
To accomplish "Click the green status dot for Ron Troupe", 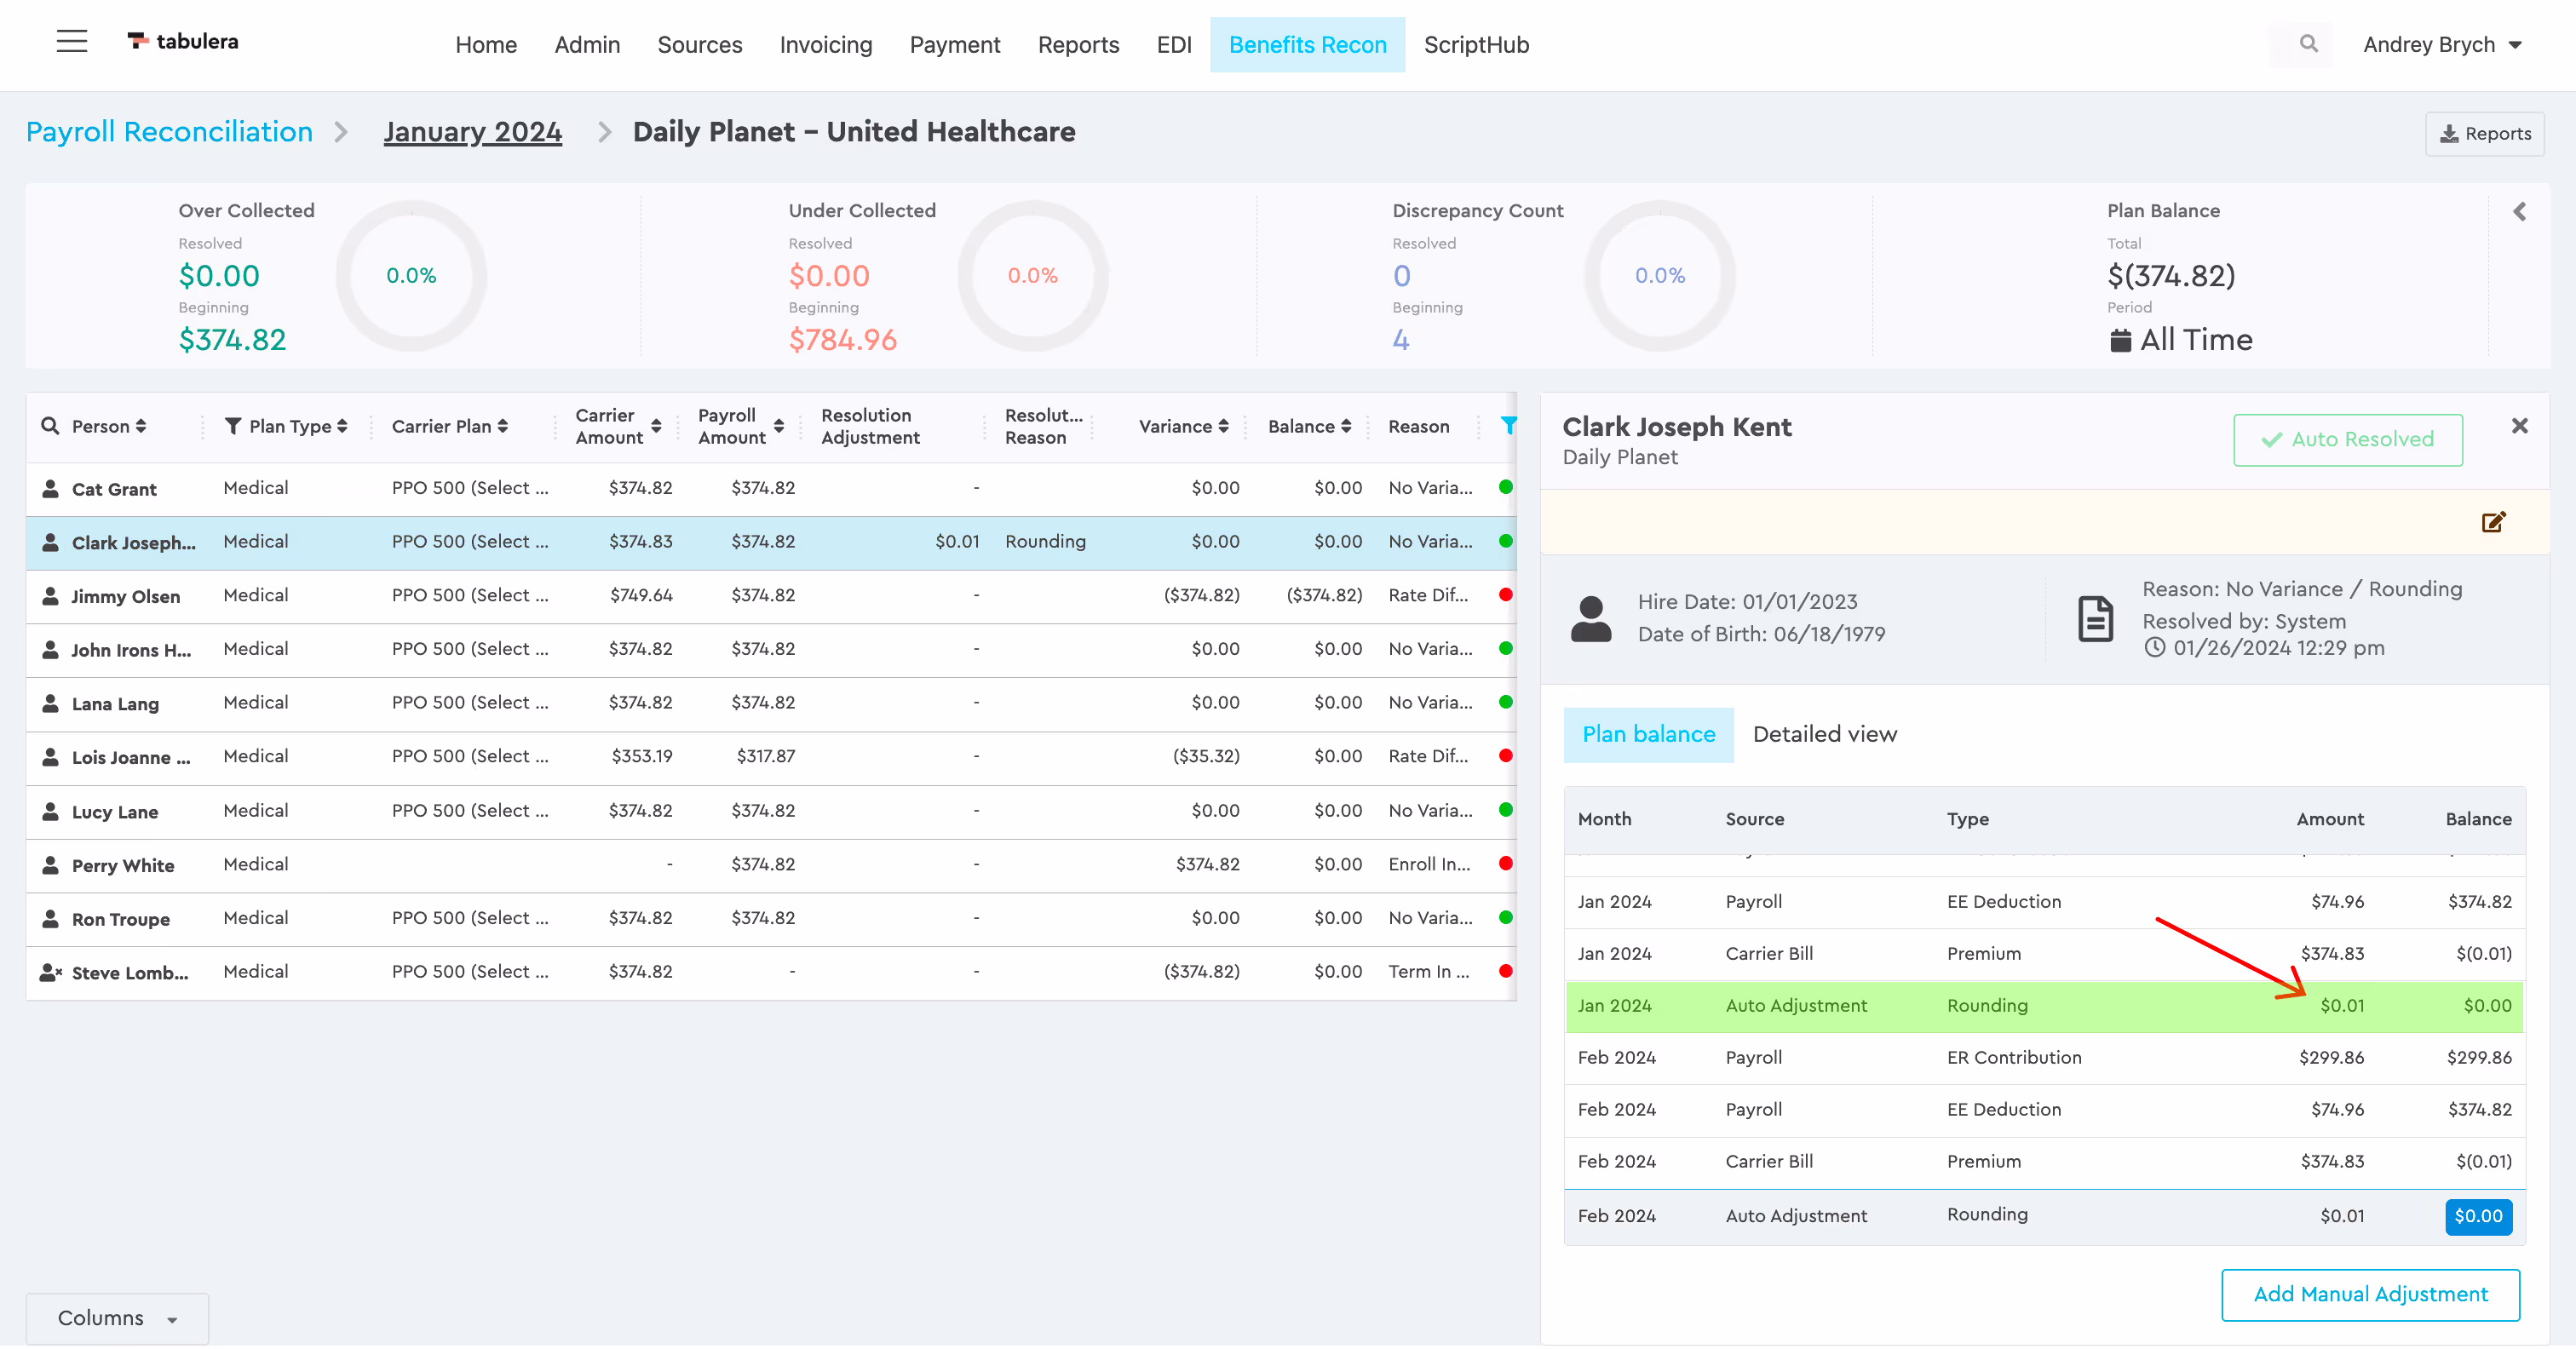I will (x=1505, y=917).
